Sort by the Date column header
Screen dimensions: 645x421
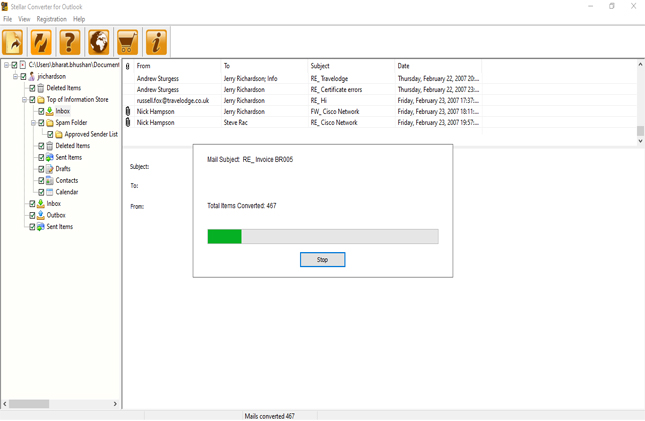point(438,66)
